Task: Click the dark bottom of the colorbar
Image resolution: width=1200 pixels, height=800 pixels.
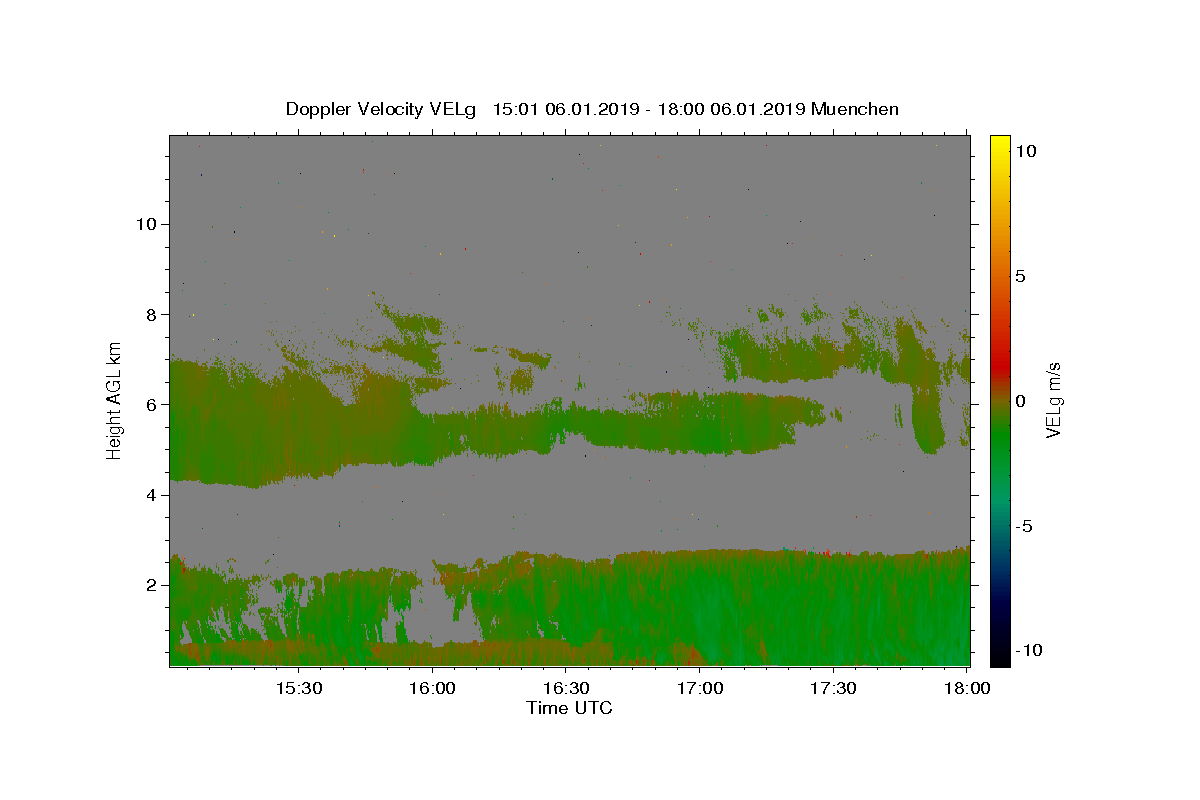Action: tap(999, 650)
